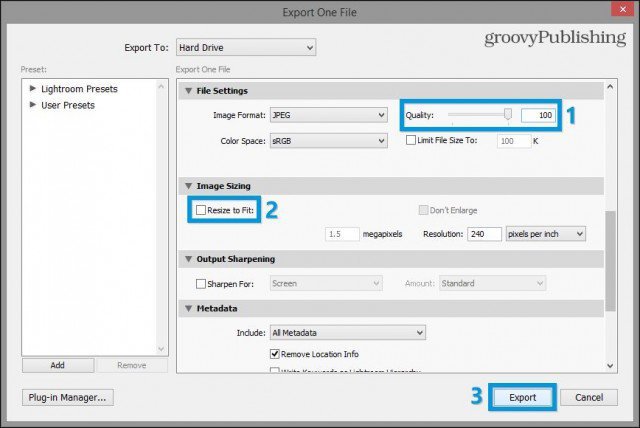Click the Resolution field showing 240
Screen dimensions: 640x428
click(x=484, y=234)
